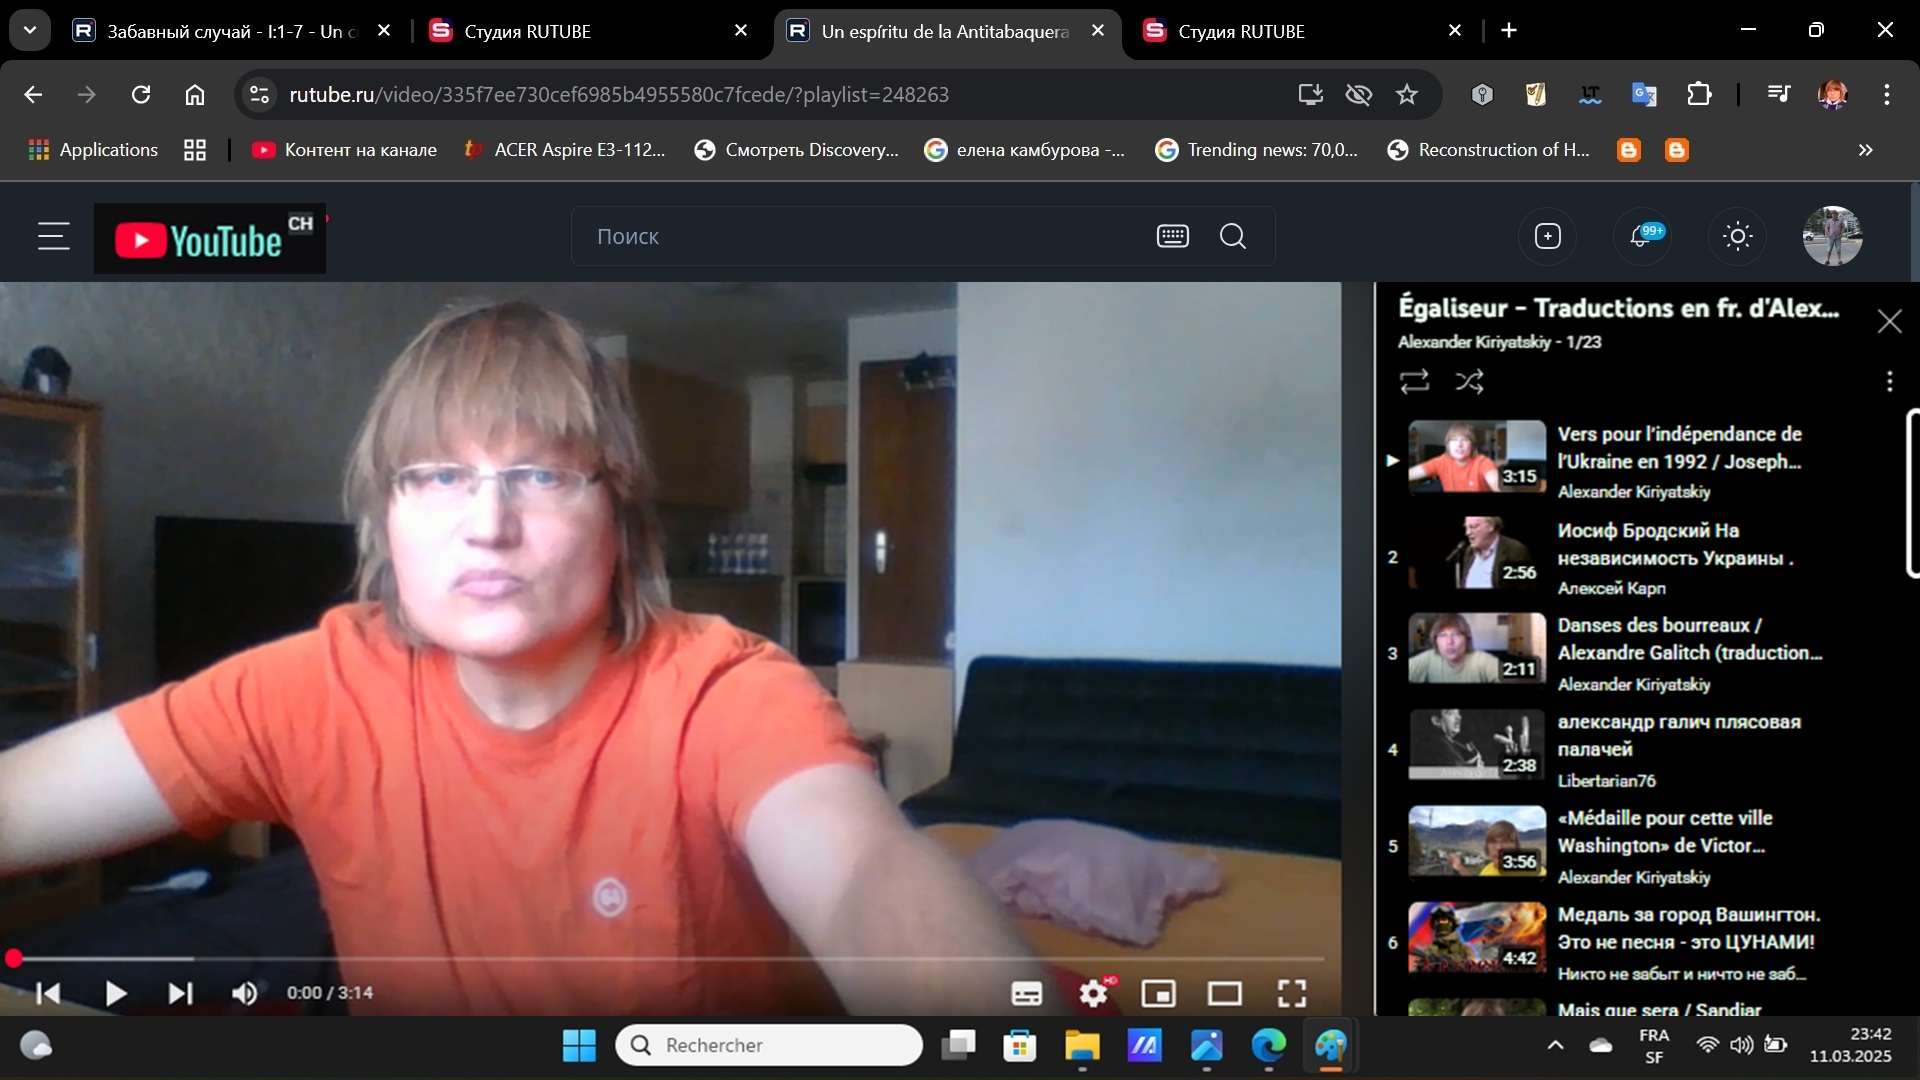Open video quality settings gear

point(1093,993)
